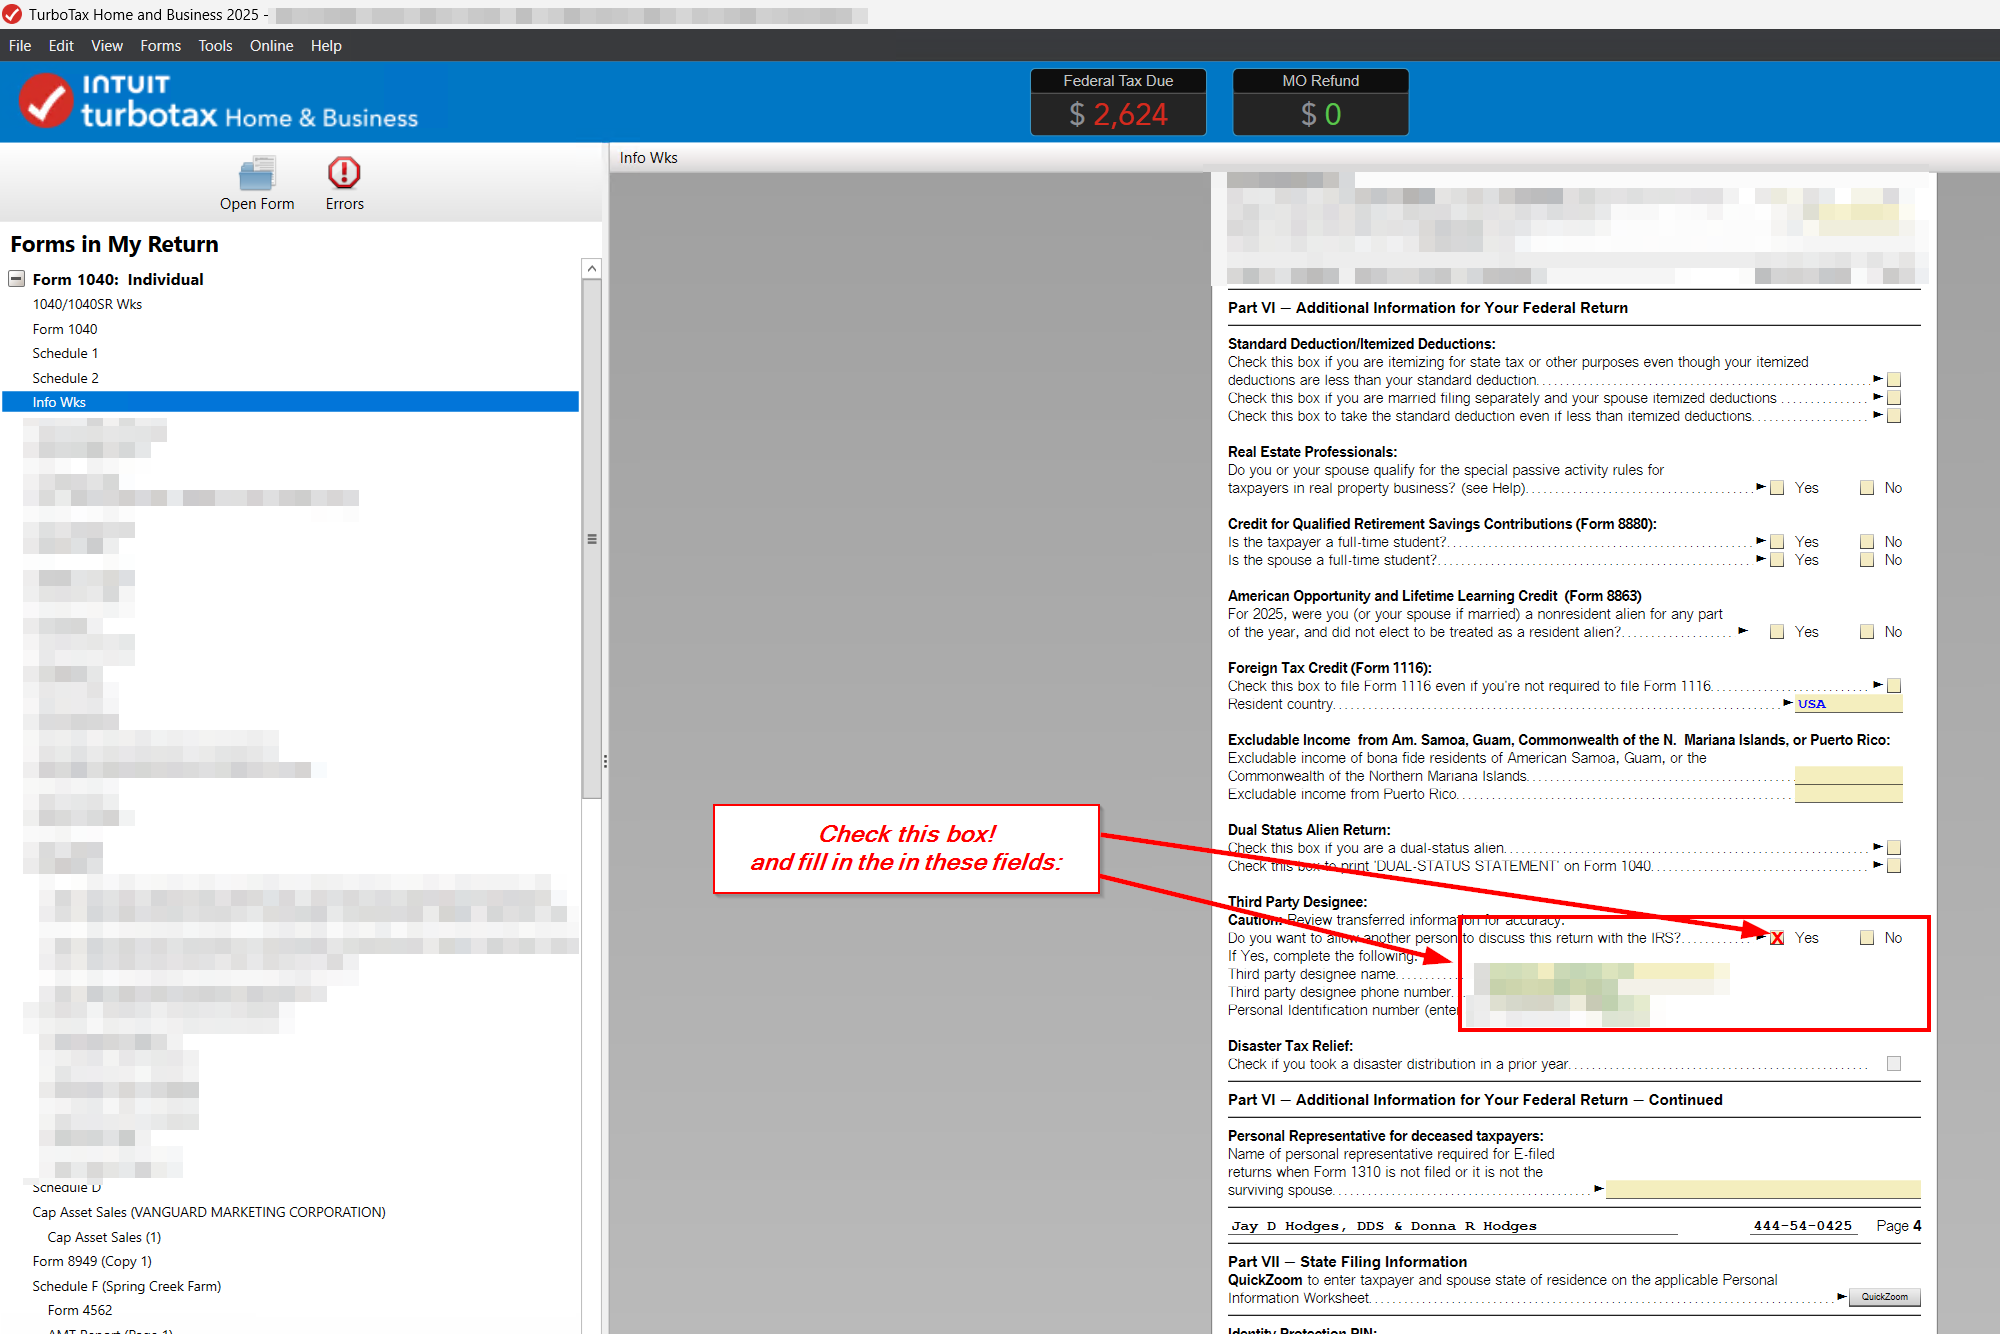This screenshot has height=1334, width=2000.
Task: Open the Forms menu
Action: (161, 46)
